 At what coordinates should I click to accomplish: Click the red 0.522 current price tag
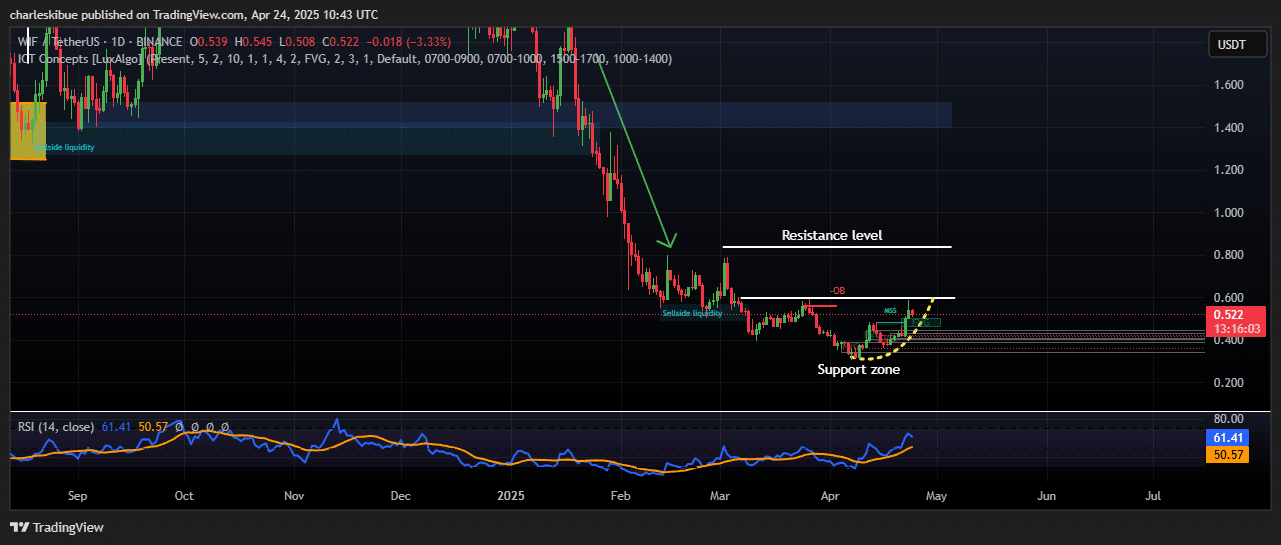pyautogui.click(x=1228, y=314)
